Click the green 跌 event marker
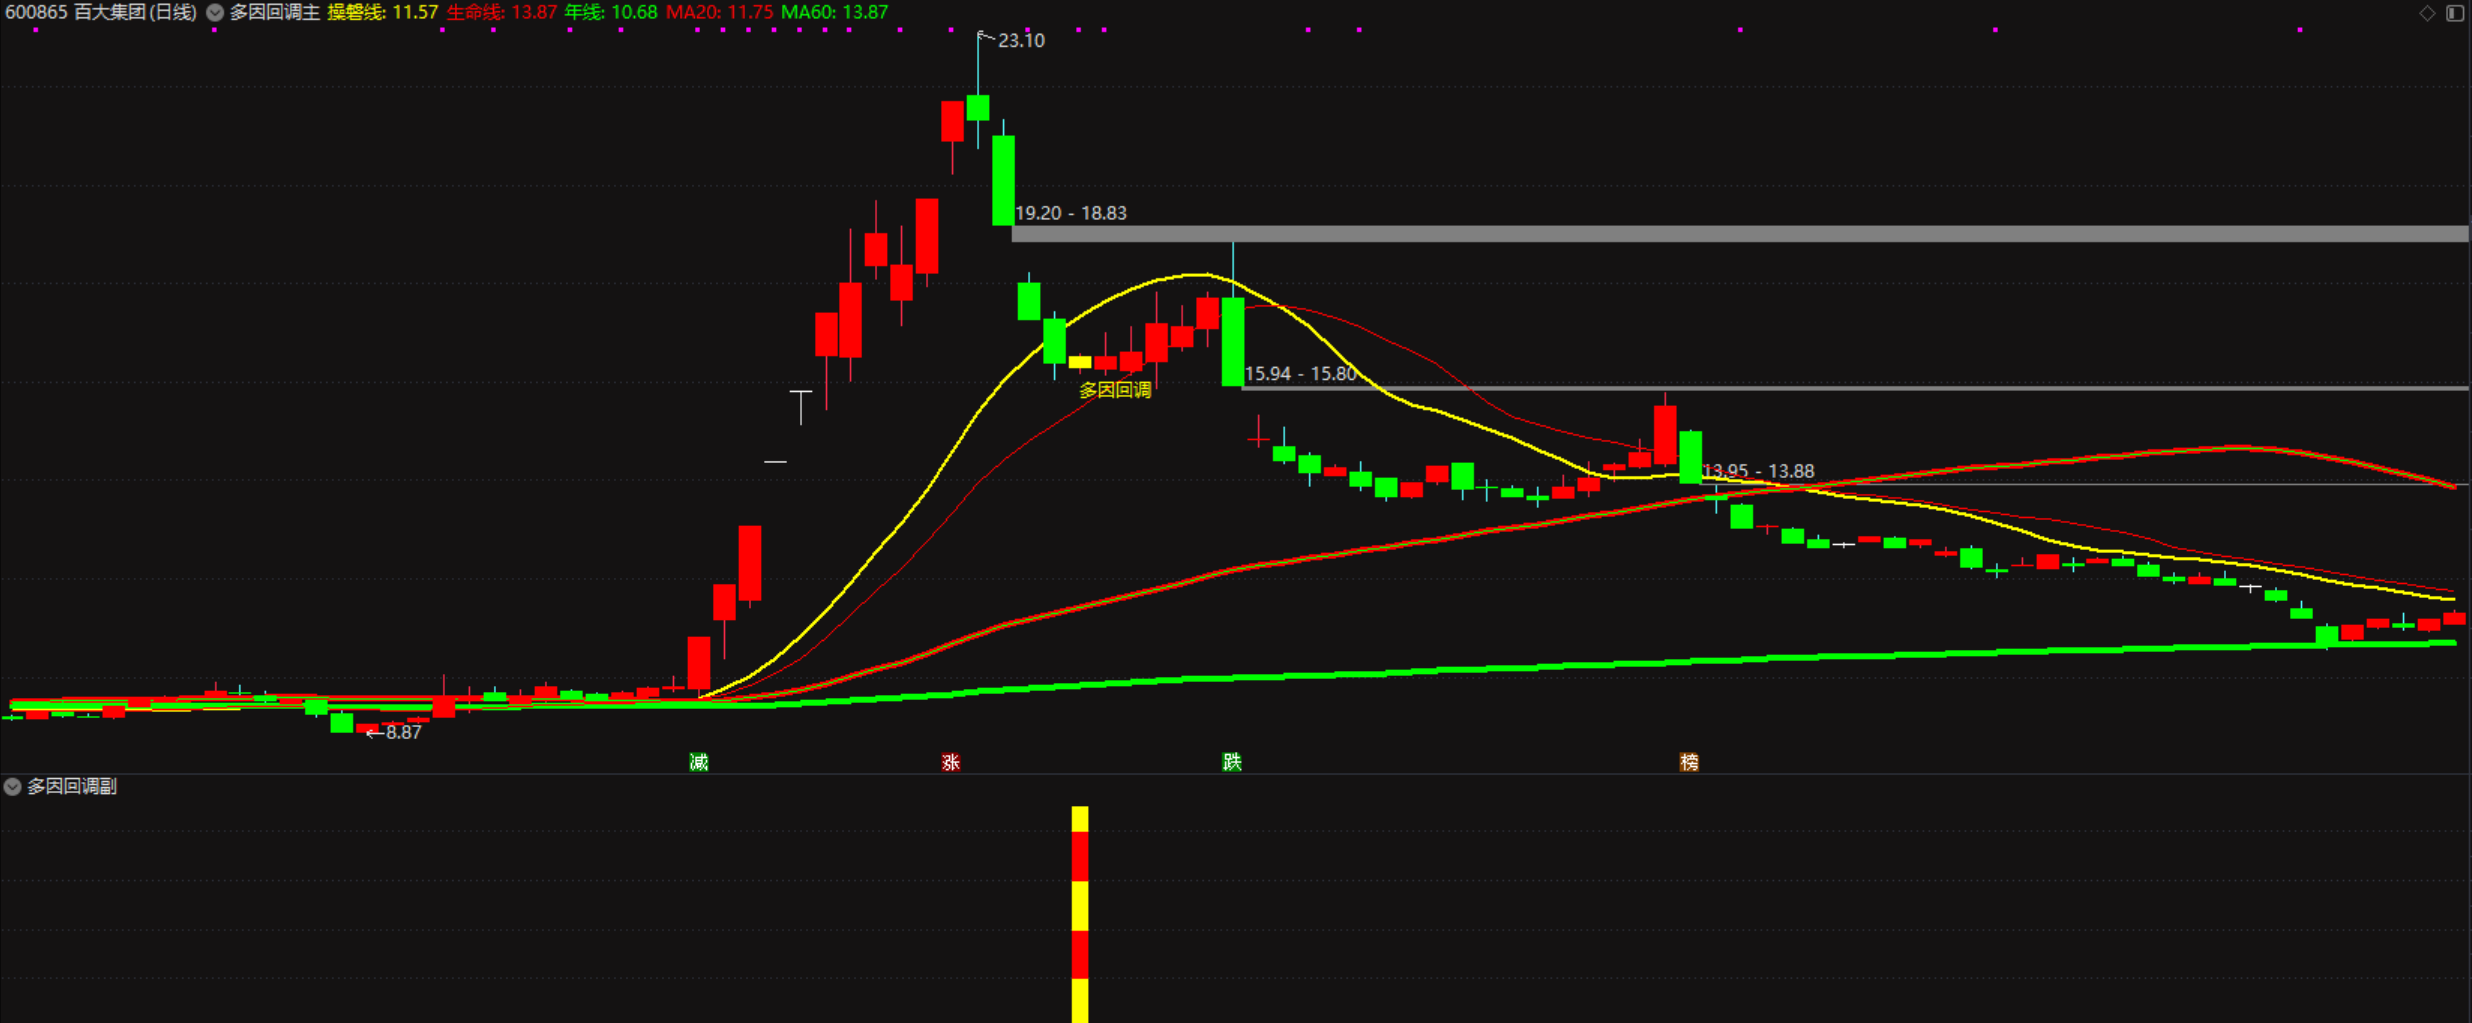This screenshot has height=1023, width=2472. pyautogui.click(x=1232, y=762)
